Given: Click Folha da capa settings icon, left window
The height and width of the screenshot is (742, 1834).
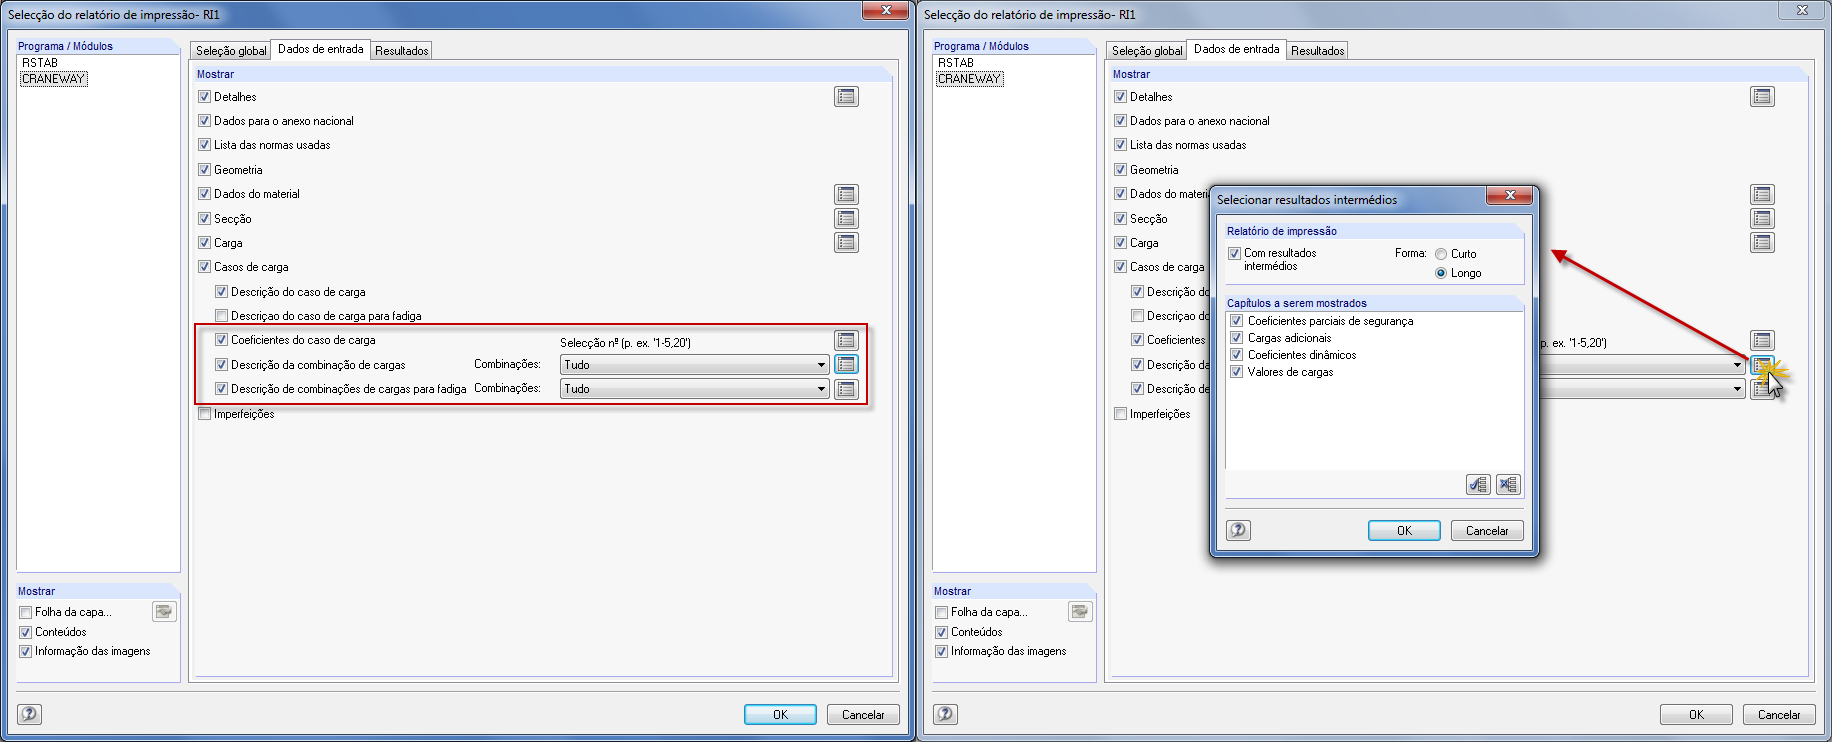Looking at the screenshot, I should tap(164, 611).
